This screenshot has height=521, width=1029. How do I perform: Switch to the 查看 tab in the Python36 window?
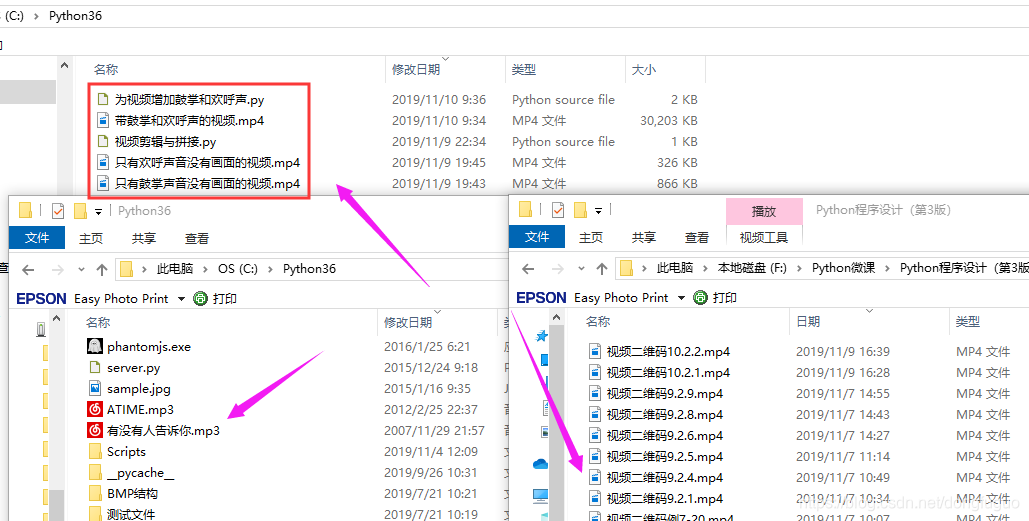click(197, 238)
